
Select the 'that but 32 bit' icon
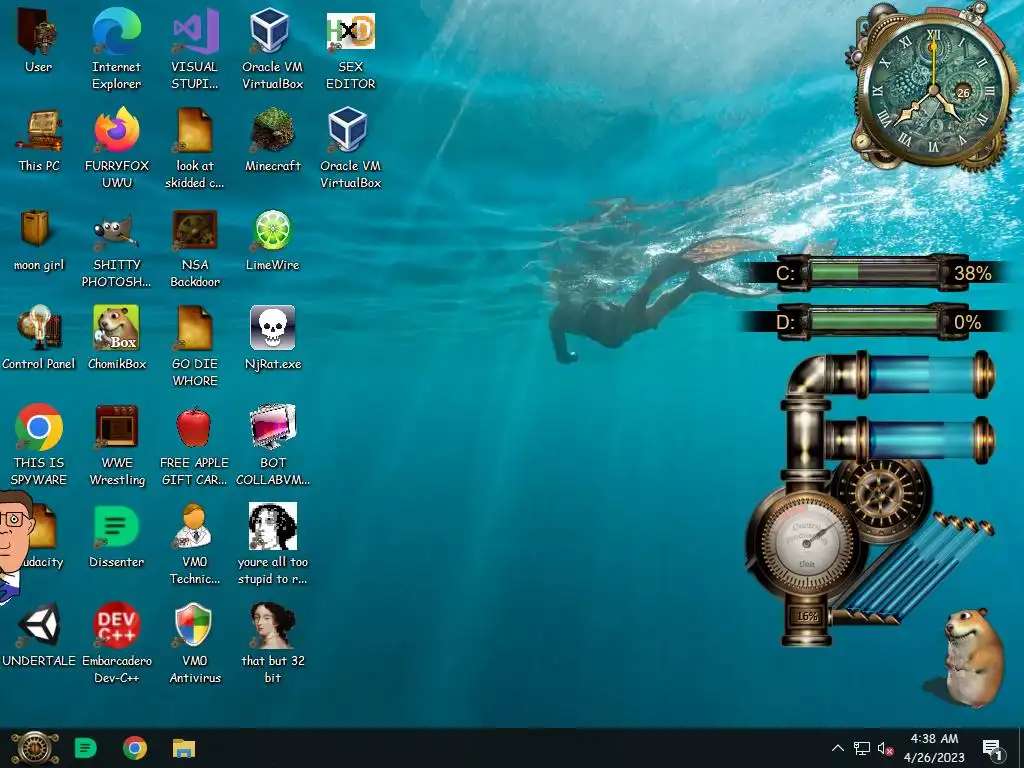click(x=273, y=643)
